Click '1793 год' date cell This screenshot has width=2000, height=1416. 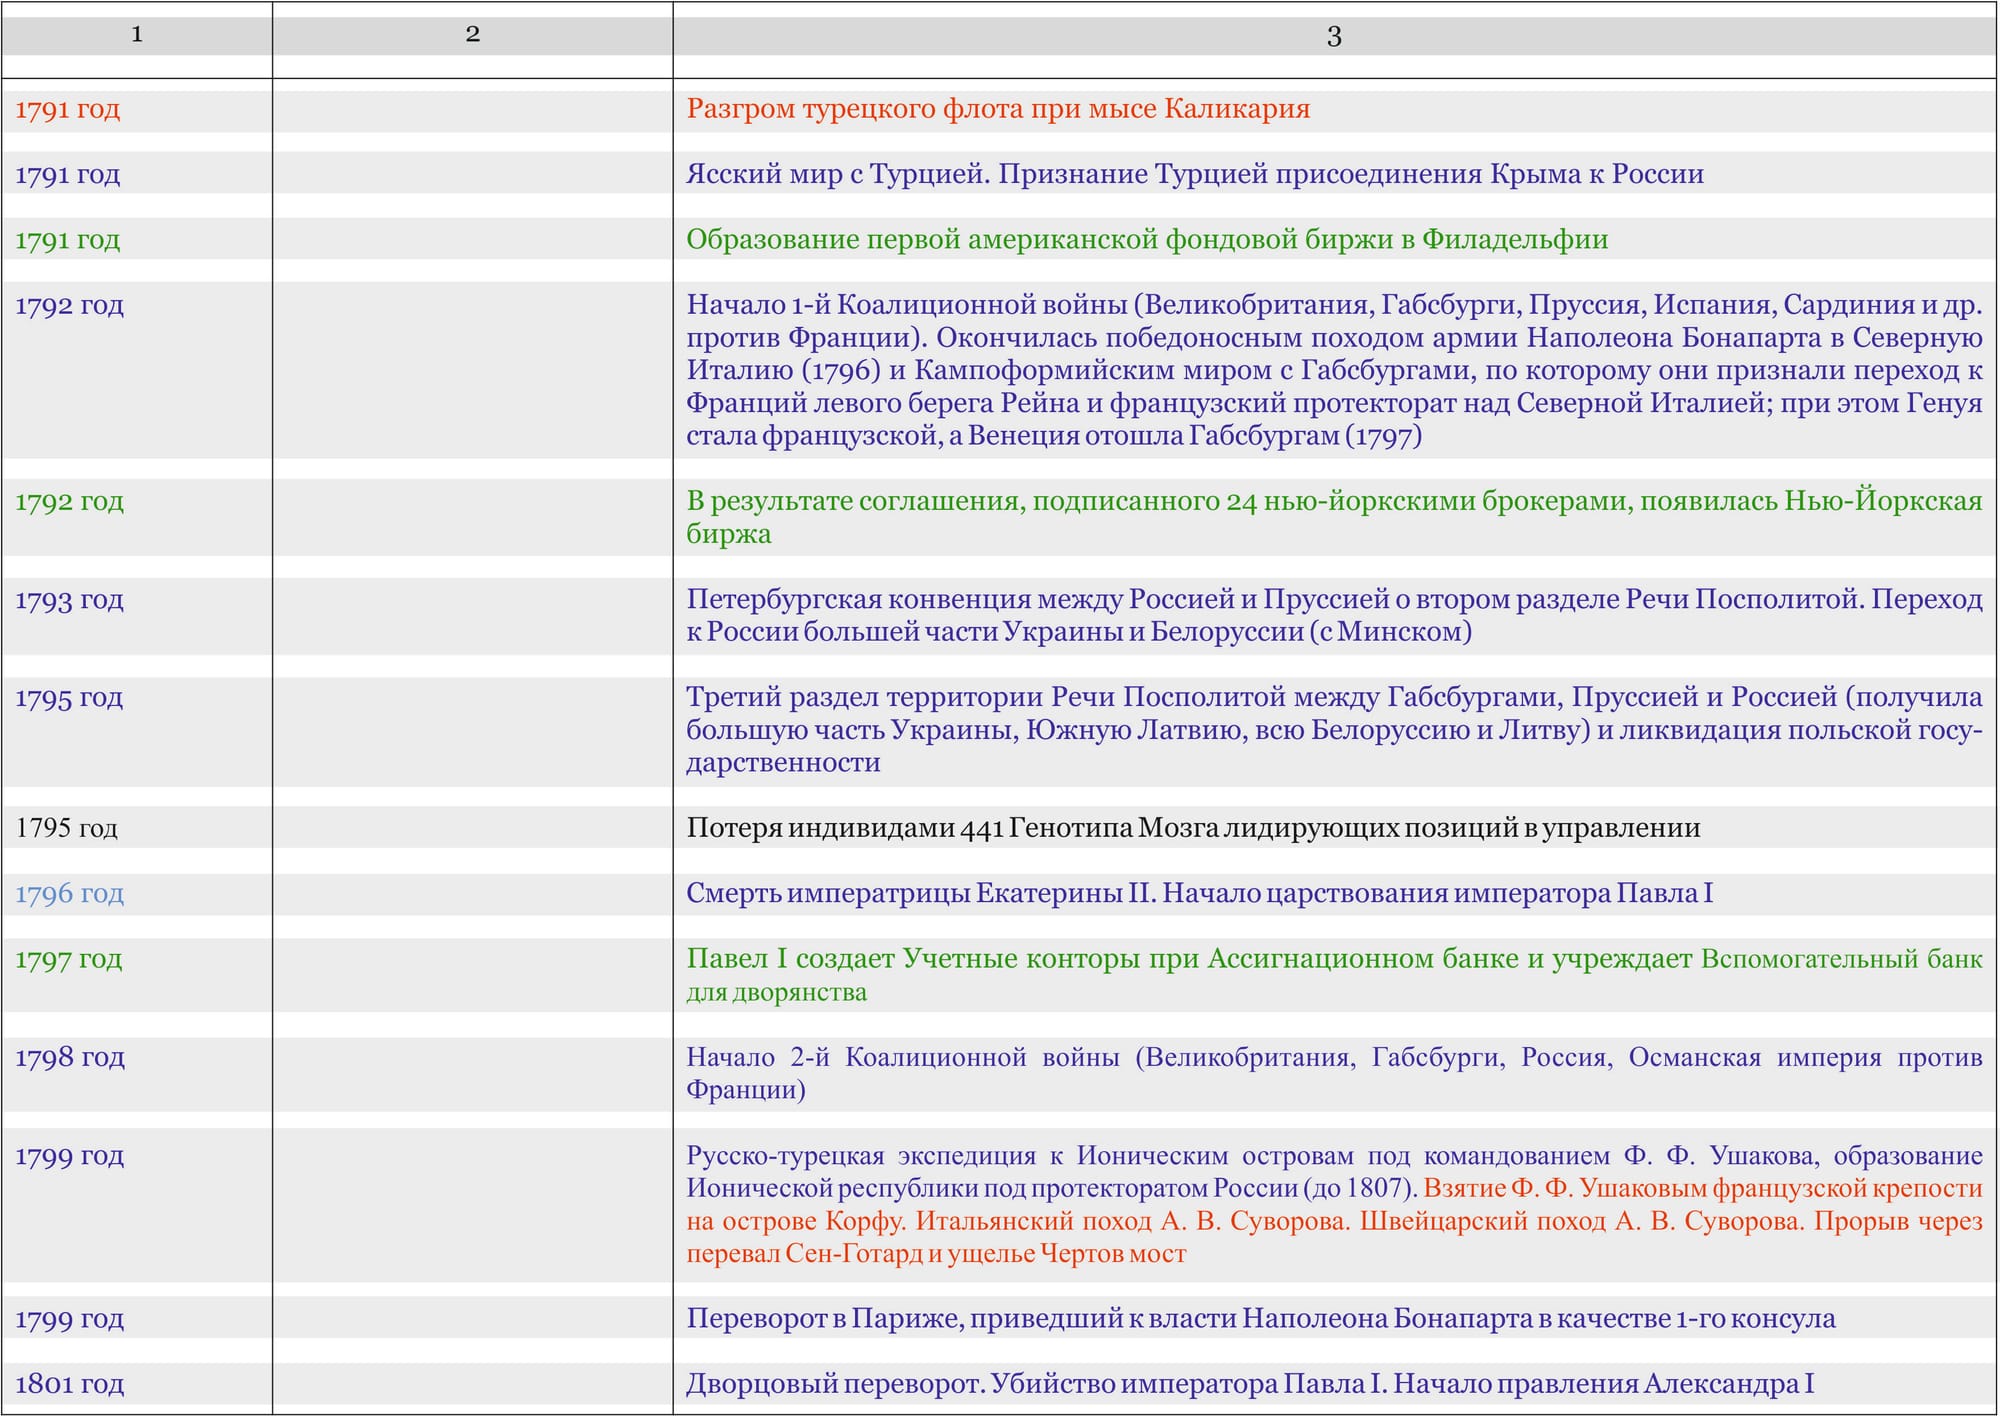click(x=70, y=600)
